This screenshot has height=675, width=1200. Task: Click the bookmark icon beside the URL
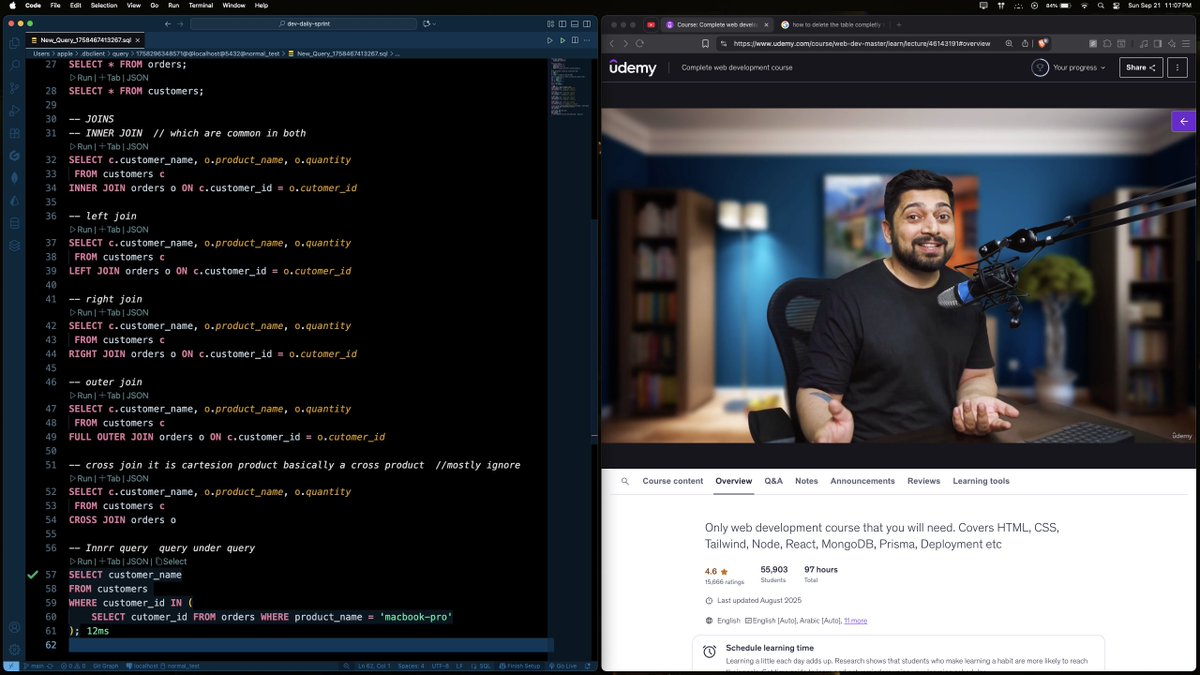click(706, 43)
